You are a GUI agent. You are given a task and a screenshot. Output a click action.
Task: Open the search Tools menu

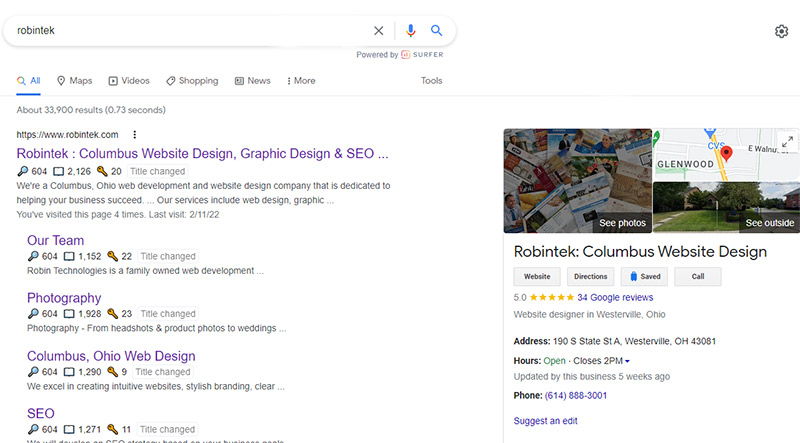pos(432,81)
